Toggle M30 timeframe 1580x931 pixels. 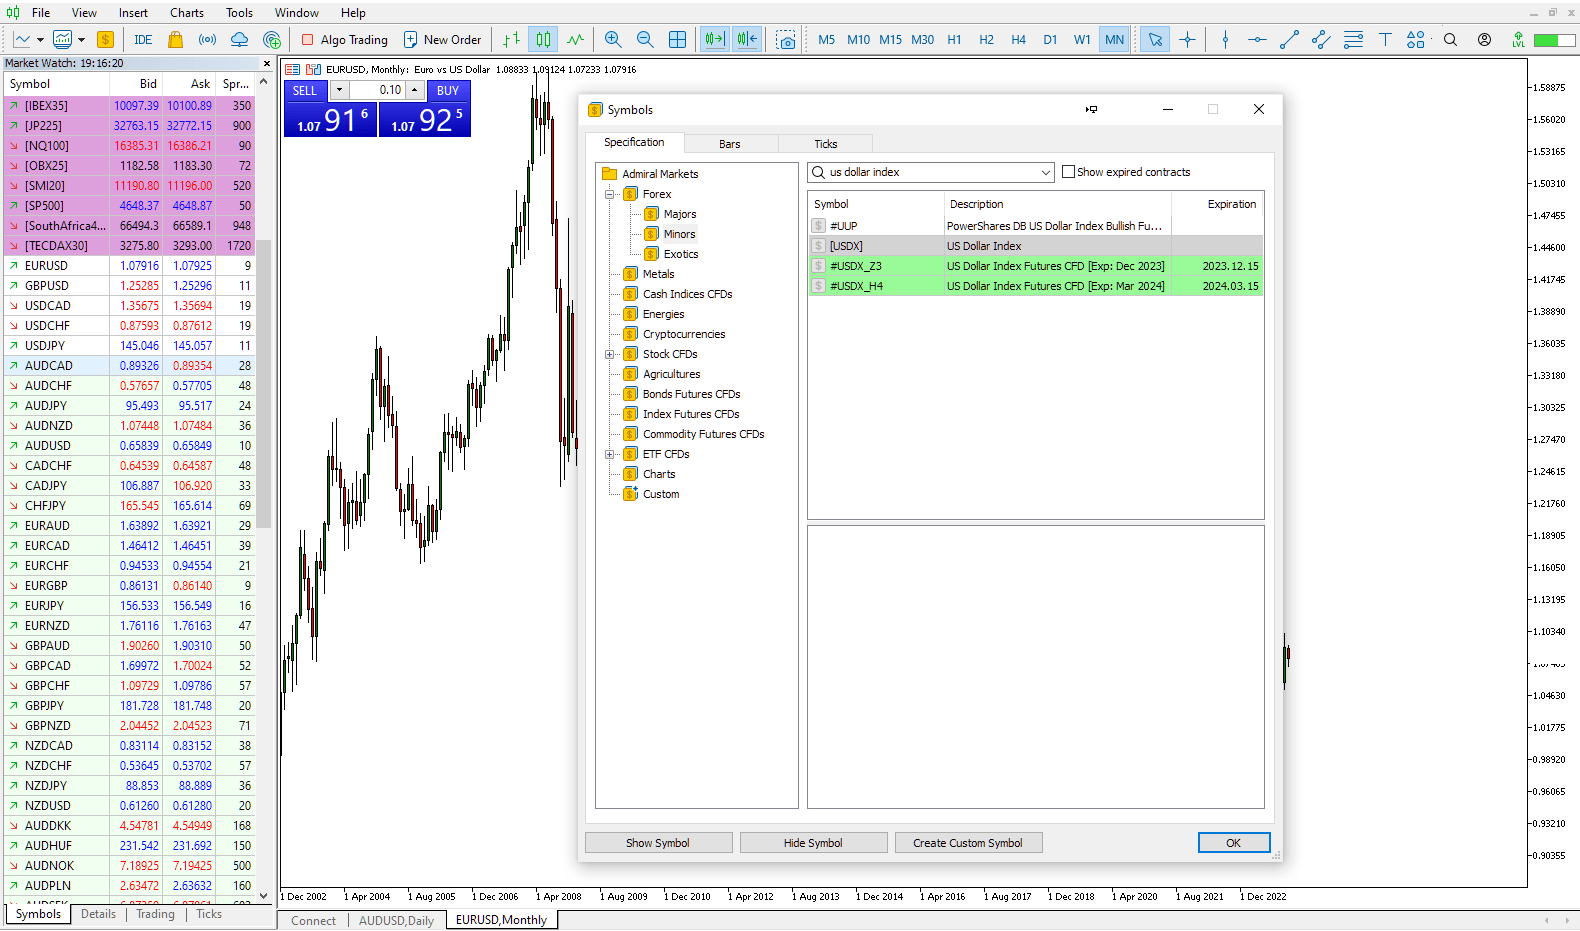pyautogui.click(x=922, y=40)
